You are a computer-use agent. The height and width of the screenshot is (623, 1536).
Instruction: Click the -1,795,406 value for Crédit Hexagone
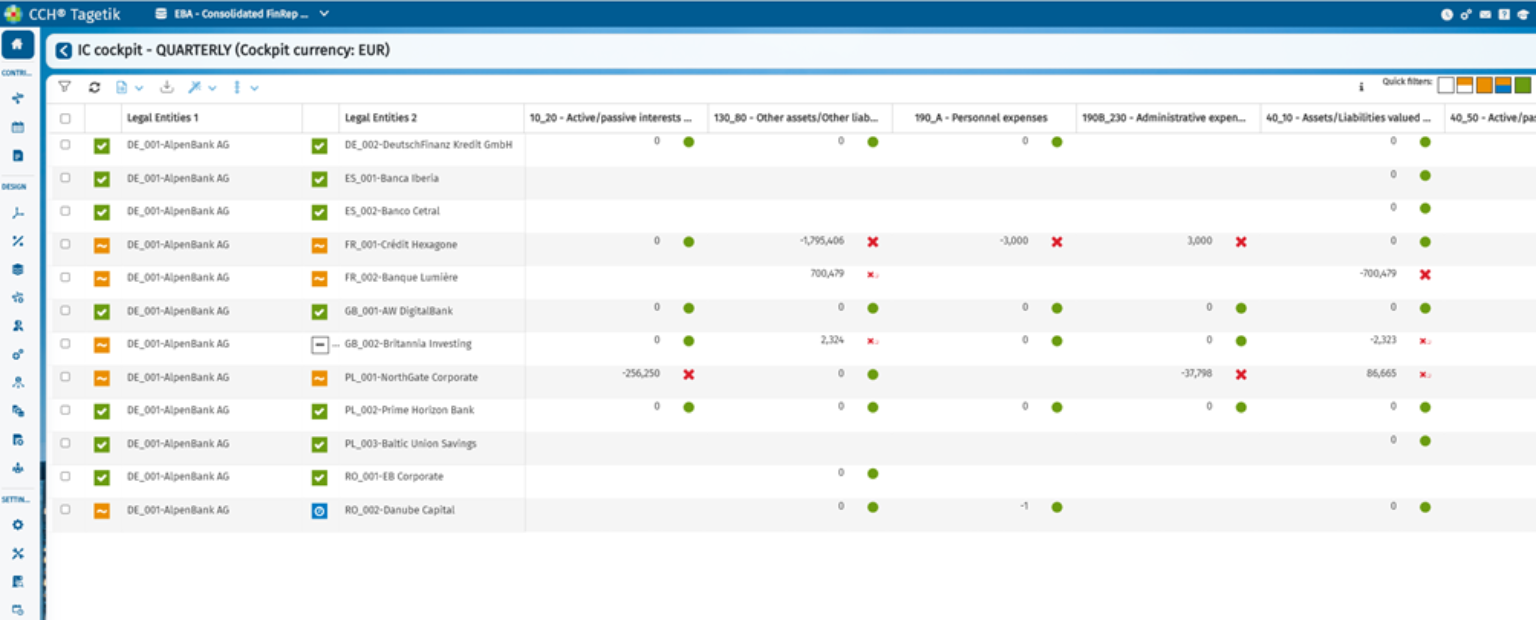click(x=822, y=241)
